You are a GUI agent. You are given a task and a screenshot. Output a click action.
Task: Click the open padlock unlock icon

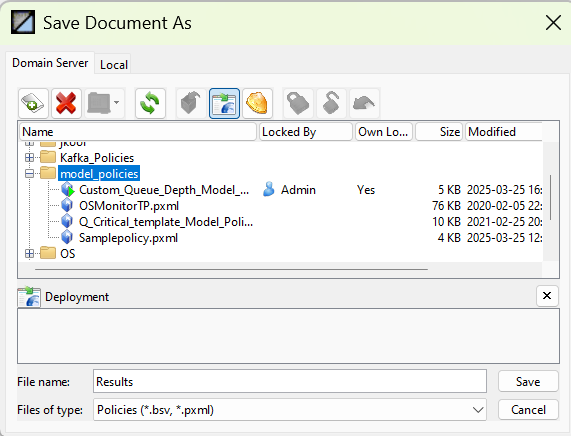[331, 103]
